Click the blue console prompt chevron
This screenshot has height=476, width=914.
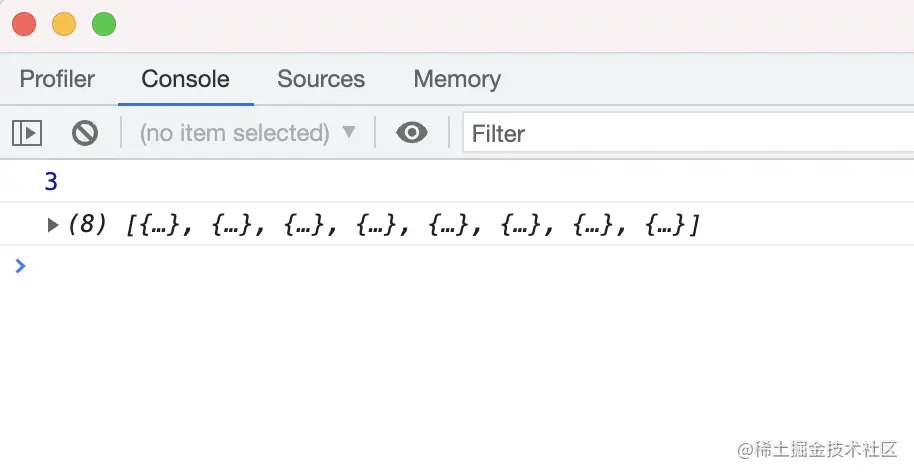click(x=20, y=266)
